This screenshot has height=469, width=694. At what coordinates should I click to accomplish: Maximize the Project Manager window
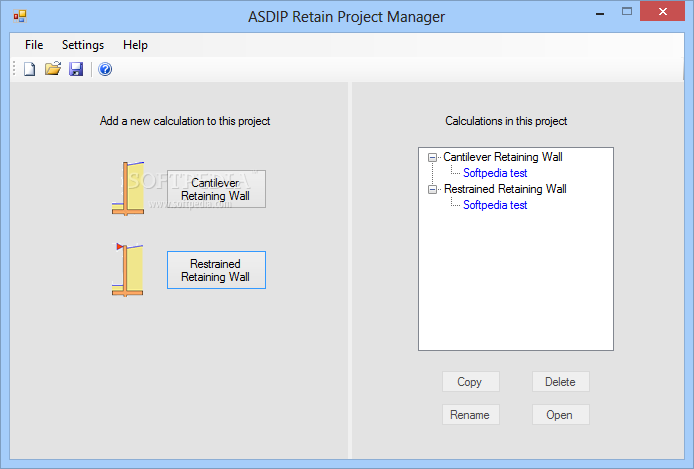pos(627,12)
